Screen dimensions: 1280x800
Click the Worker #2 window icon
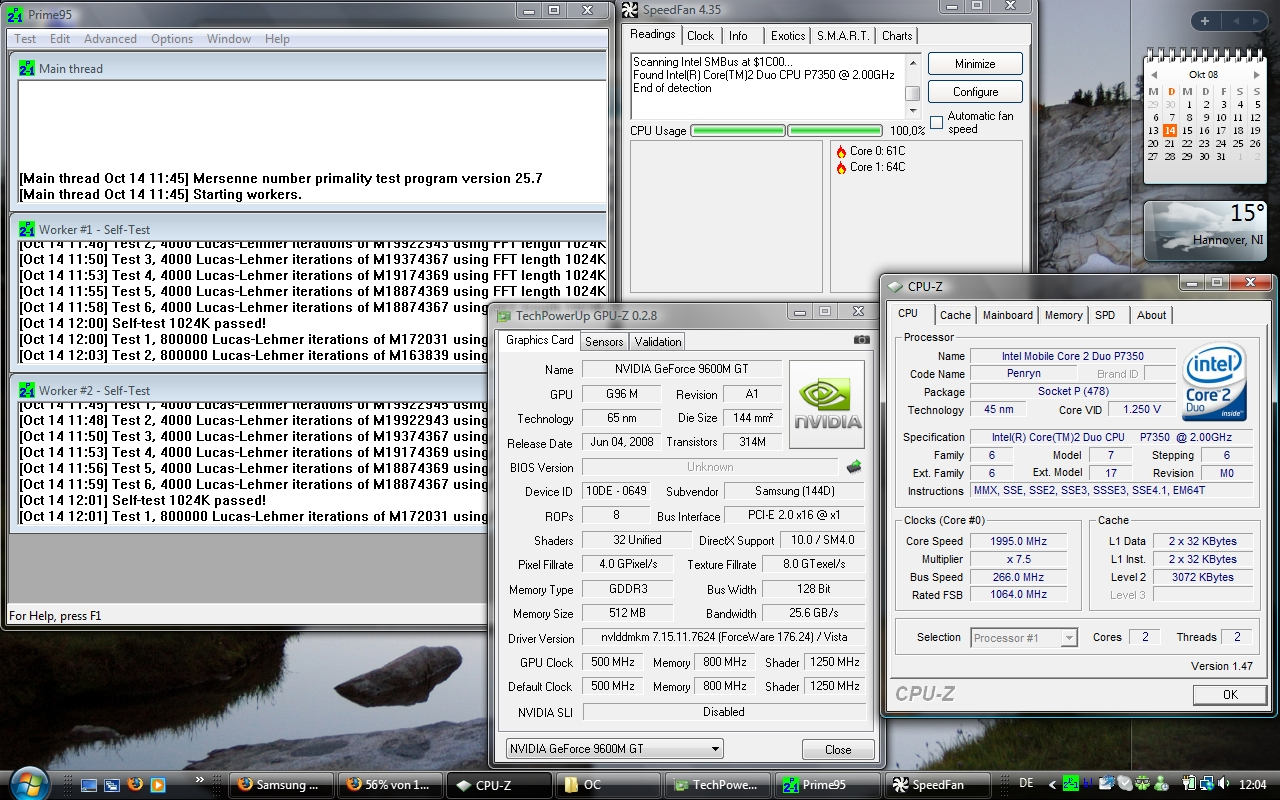[x=27, y=390]
